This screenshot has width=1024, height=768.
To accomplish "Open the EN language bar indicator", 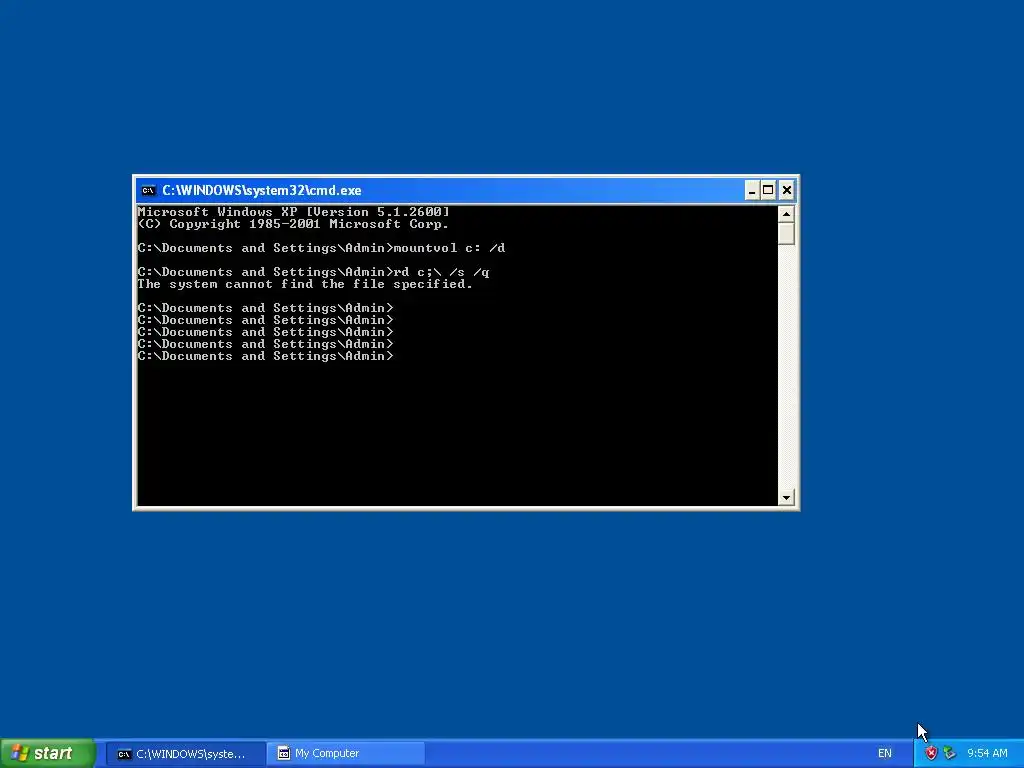I will point(885,754).
